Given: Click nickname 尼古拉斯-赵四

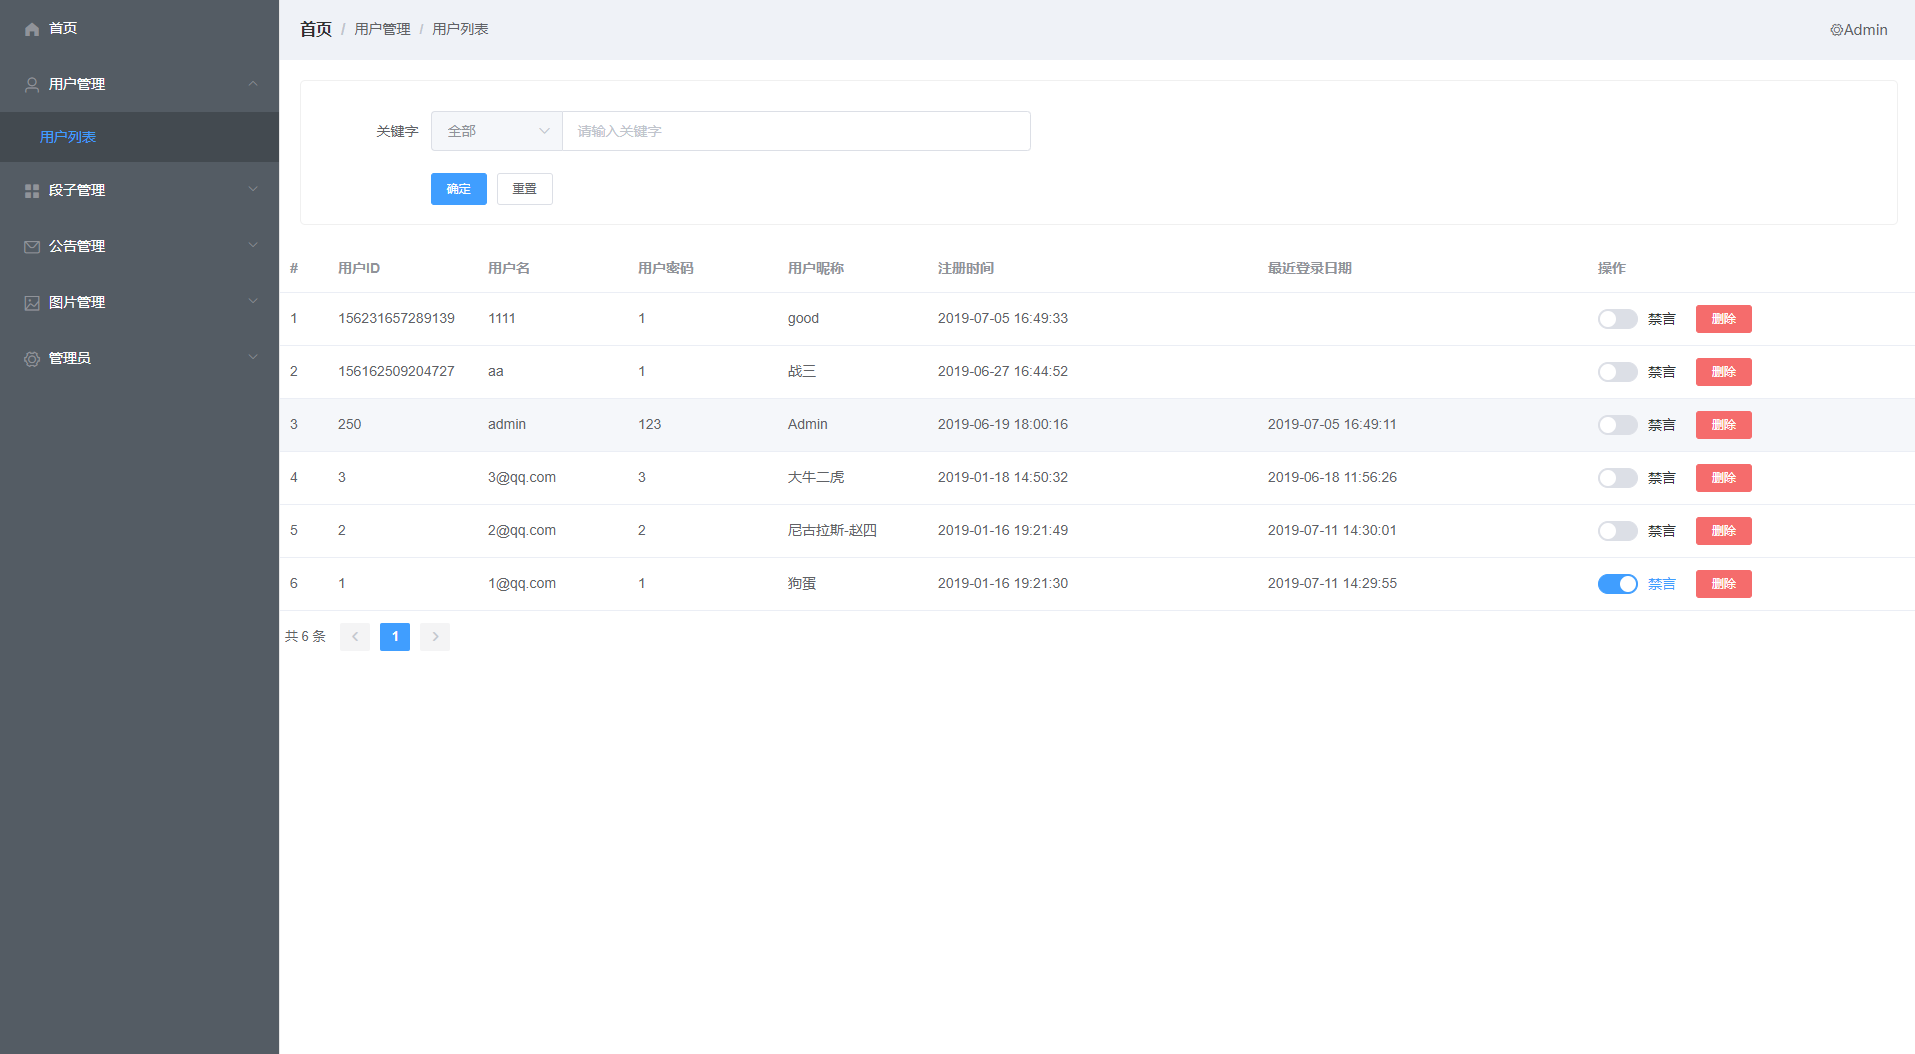Looking at the screenshot, I should pyautogui.click(x=832, y=531).
